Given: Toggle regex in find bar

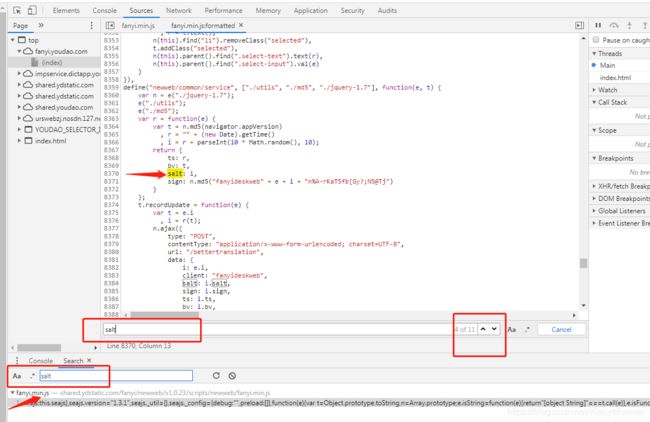Looking at the screenshot, I should 527,330.
